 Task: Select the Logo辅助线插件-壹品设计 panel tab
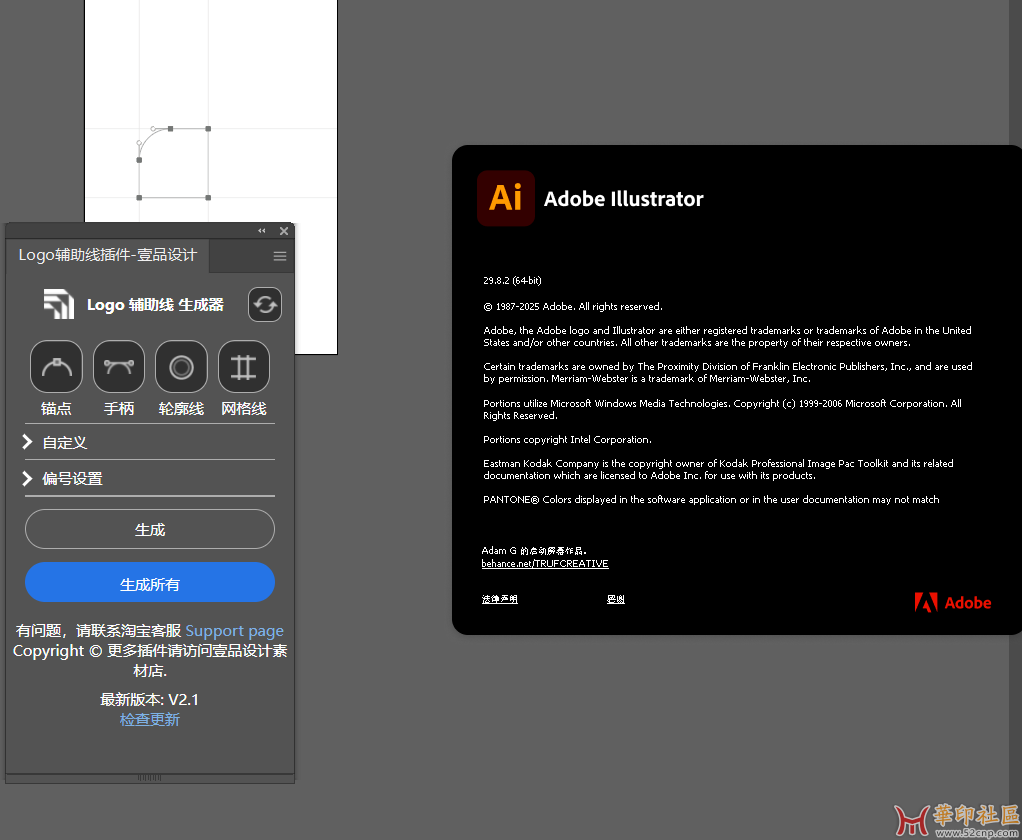click(x=108, y=255)
